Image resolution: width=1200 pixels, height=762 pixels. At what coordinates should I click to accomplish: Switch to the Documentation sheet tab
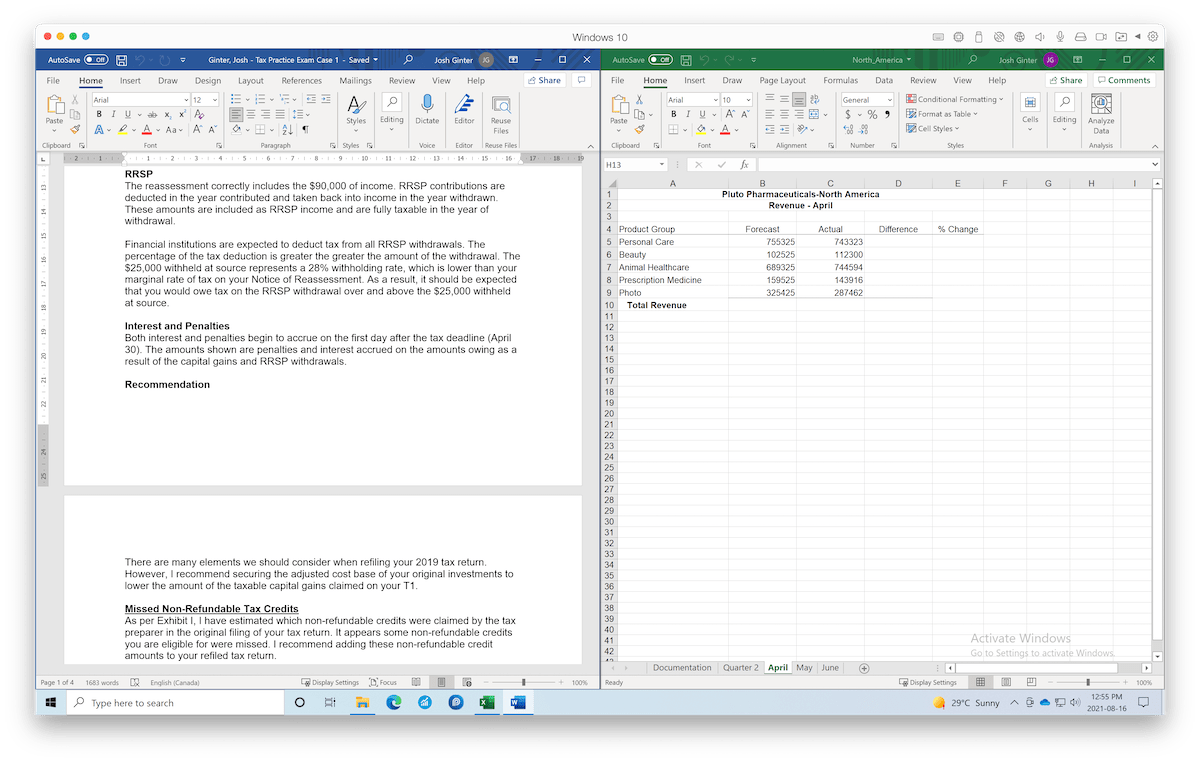682,668
